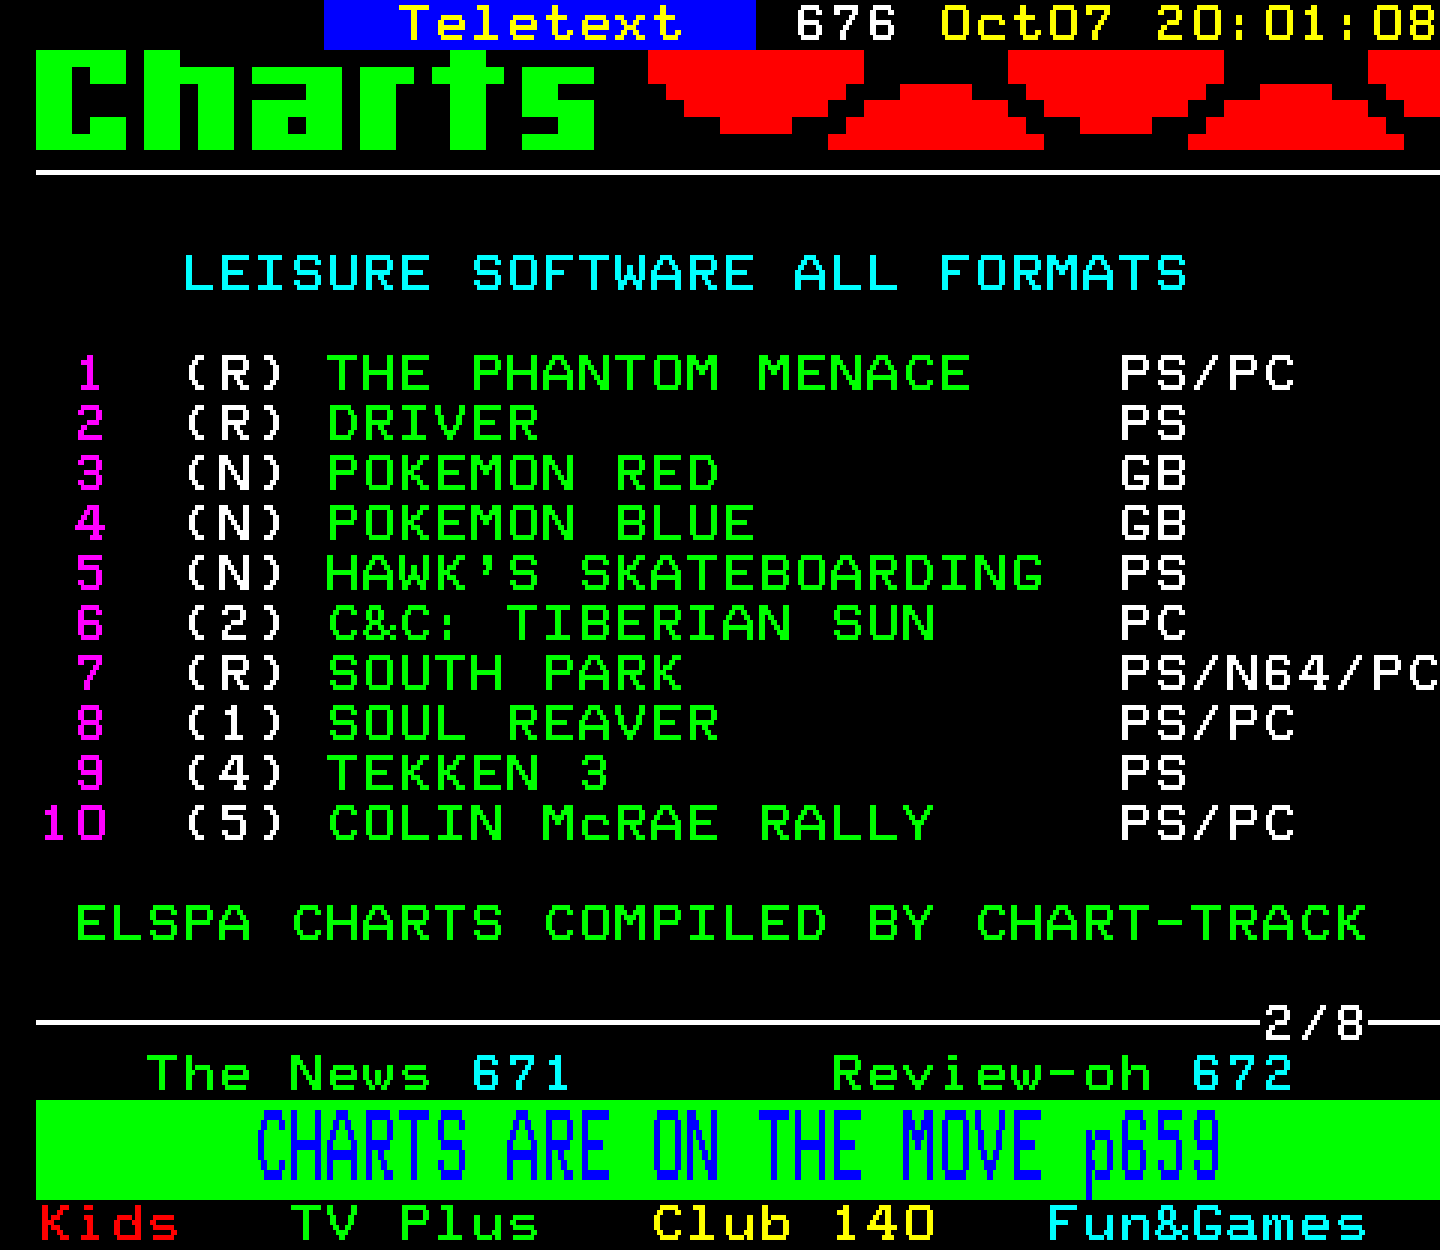Click the (N) marker beside Pokemon Red
Screen dimensions: 1440x1250
pyautogui.click(x=234, y=474)
